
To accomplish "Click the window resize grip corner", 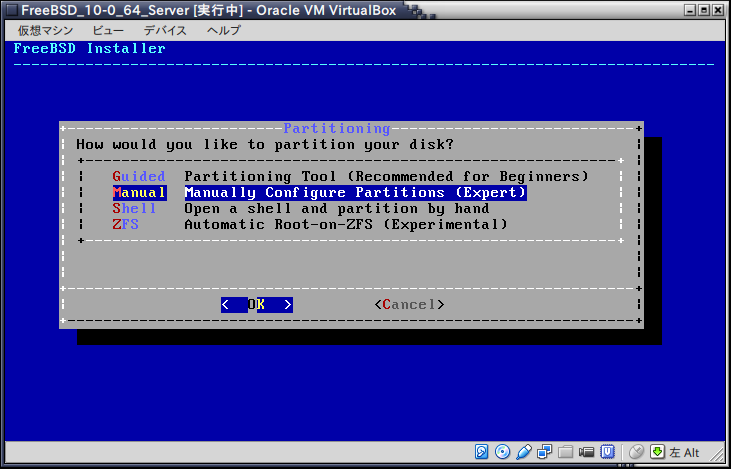I will (721, 459).
